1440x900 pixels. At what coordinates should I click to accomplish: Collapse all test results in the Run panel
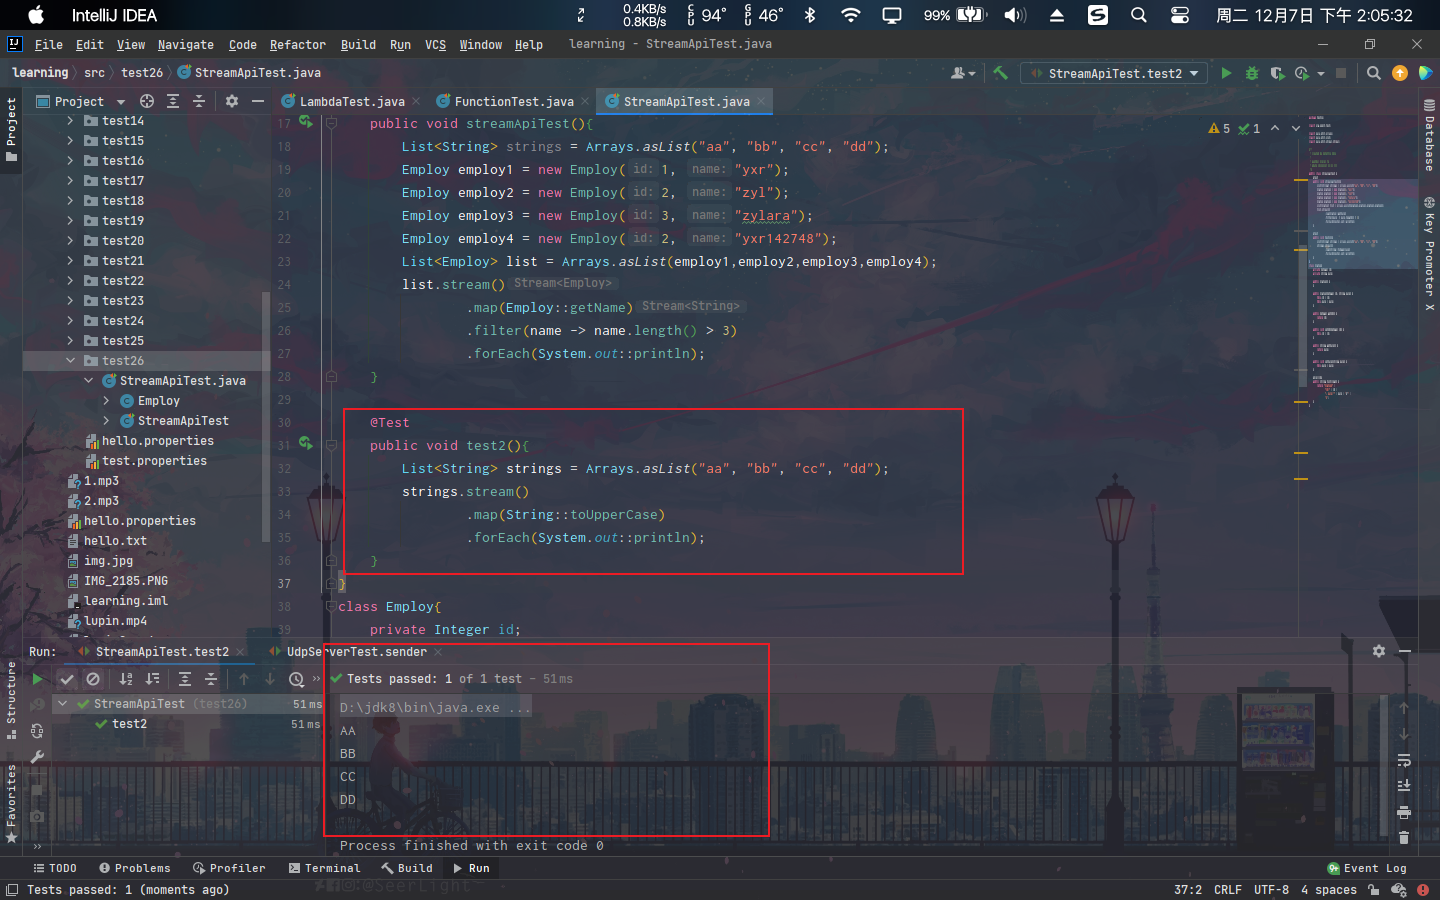[x=211, y=679]
